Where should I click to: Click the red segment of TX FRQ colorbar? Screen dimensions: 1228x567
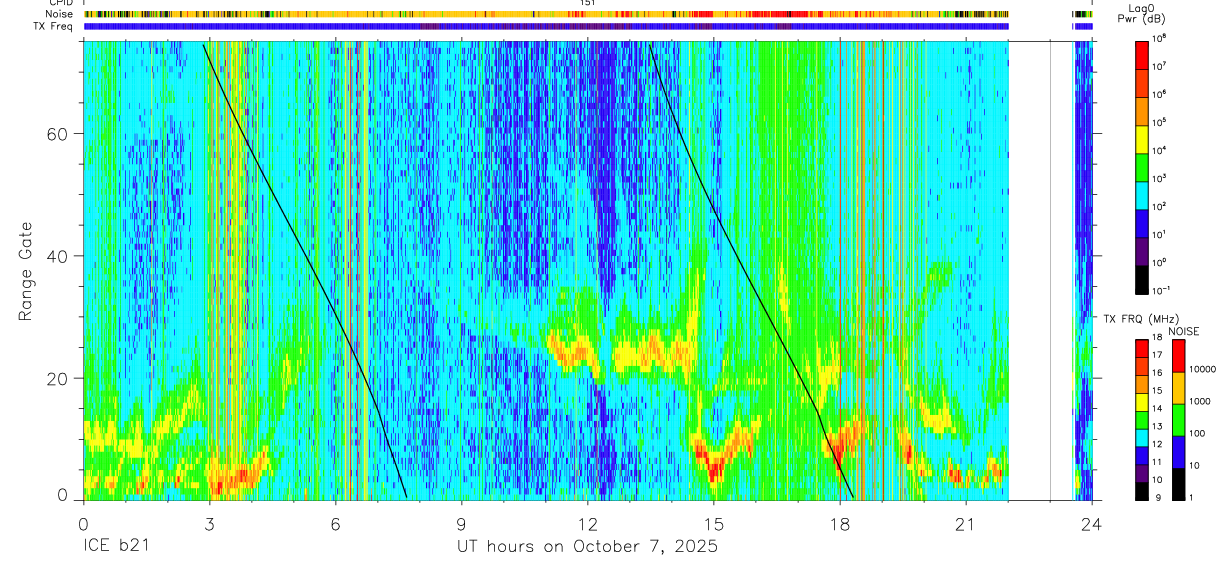click(x=1141, y=348)
